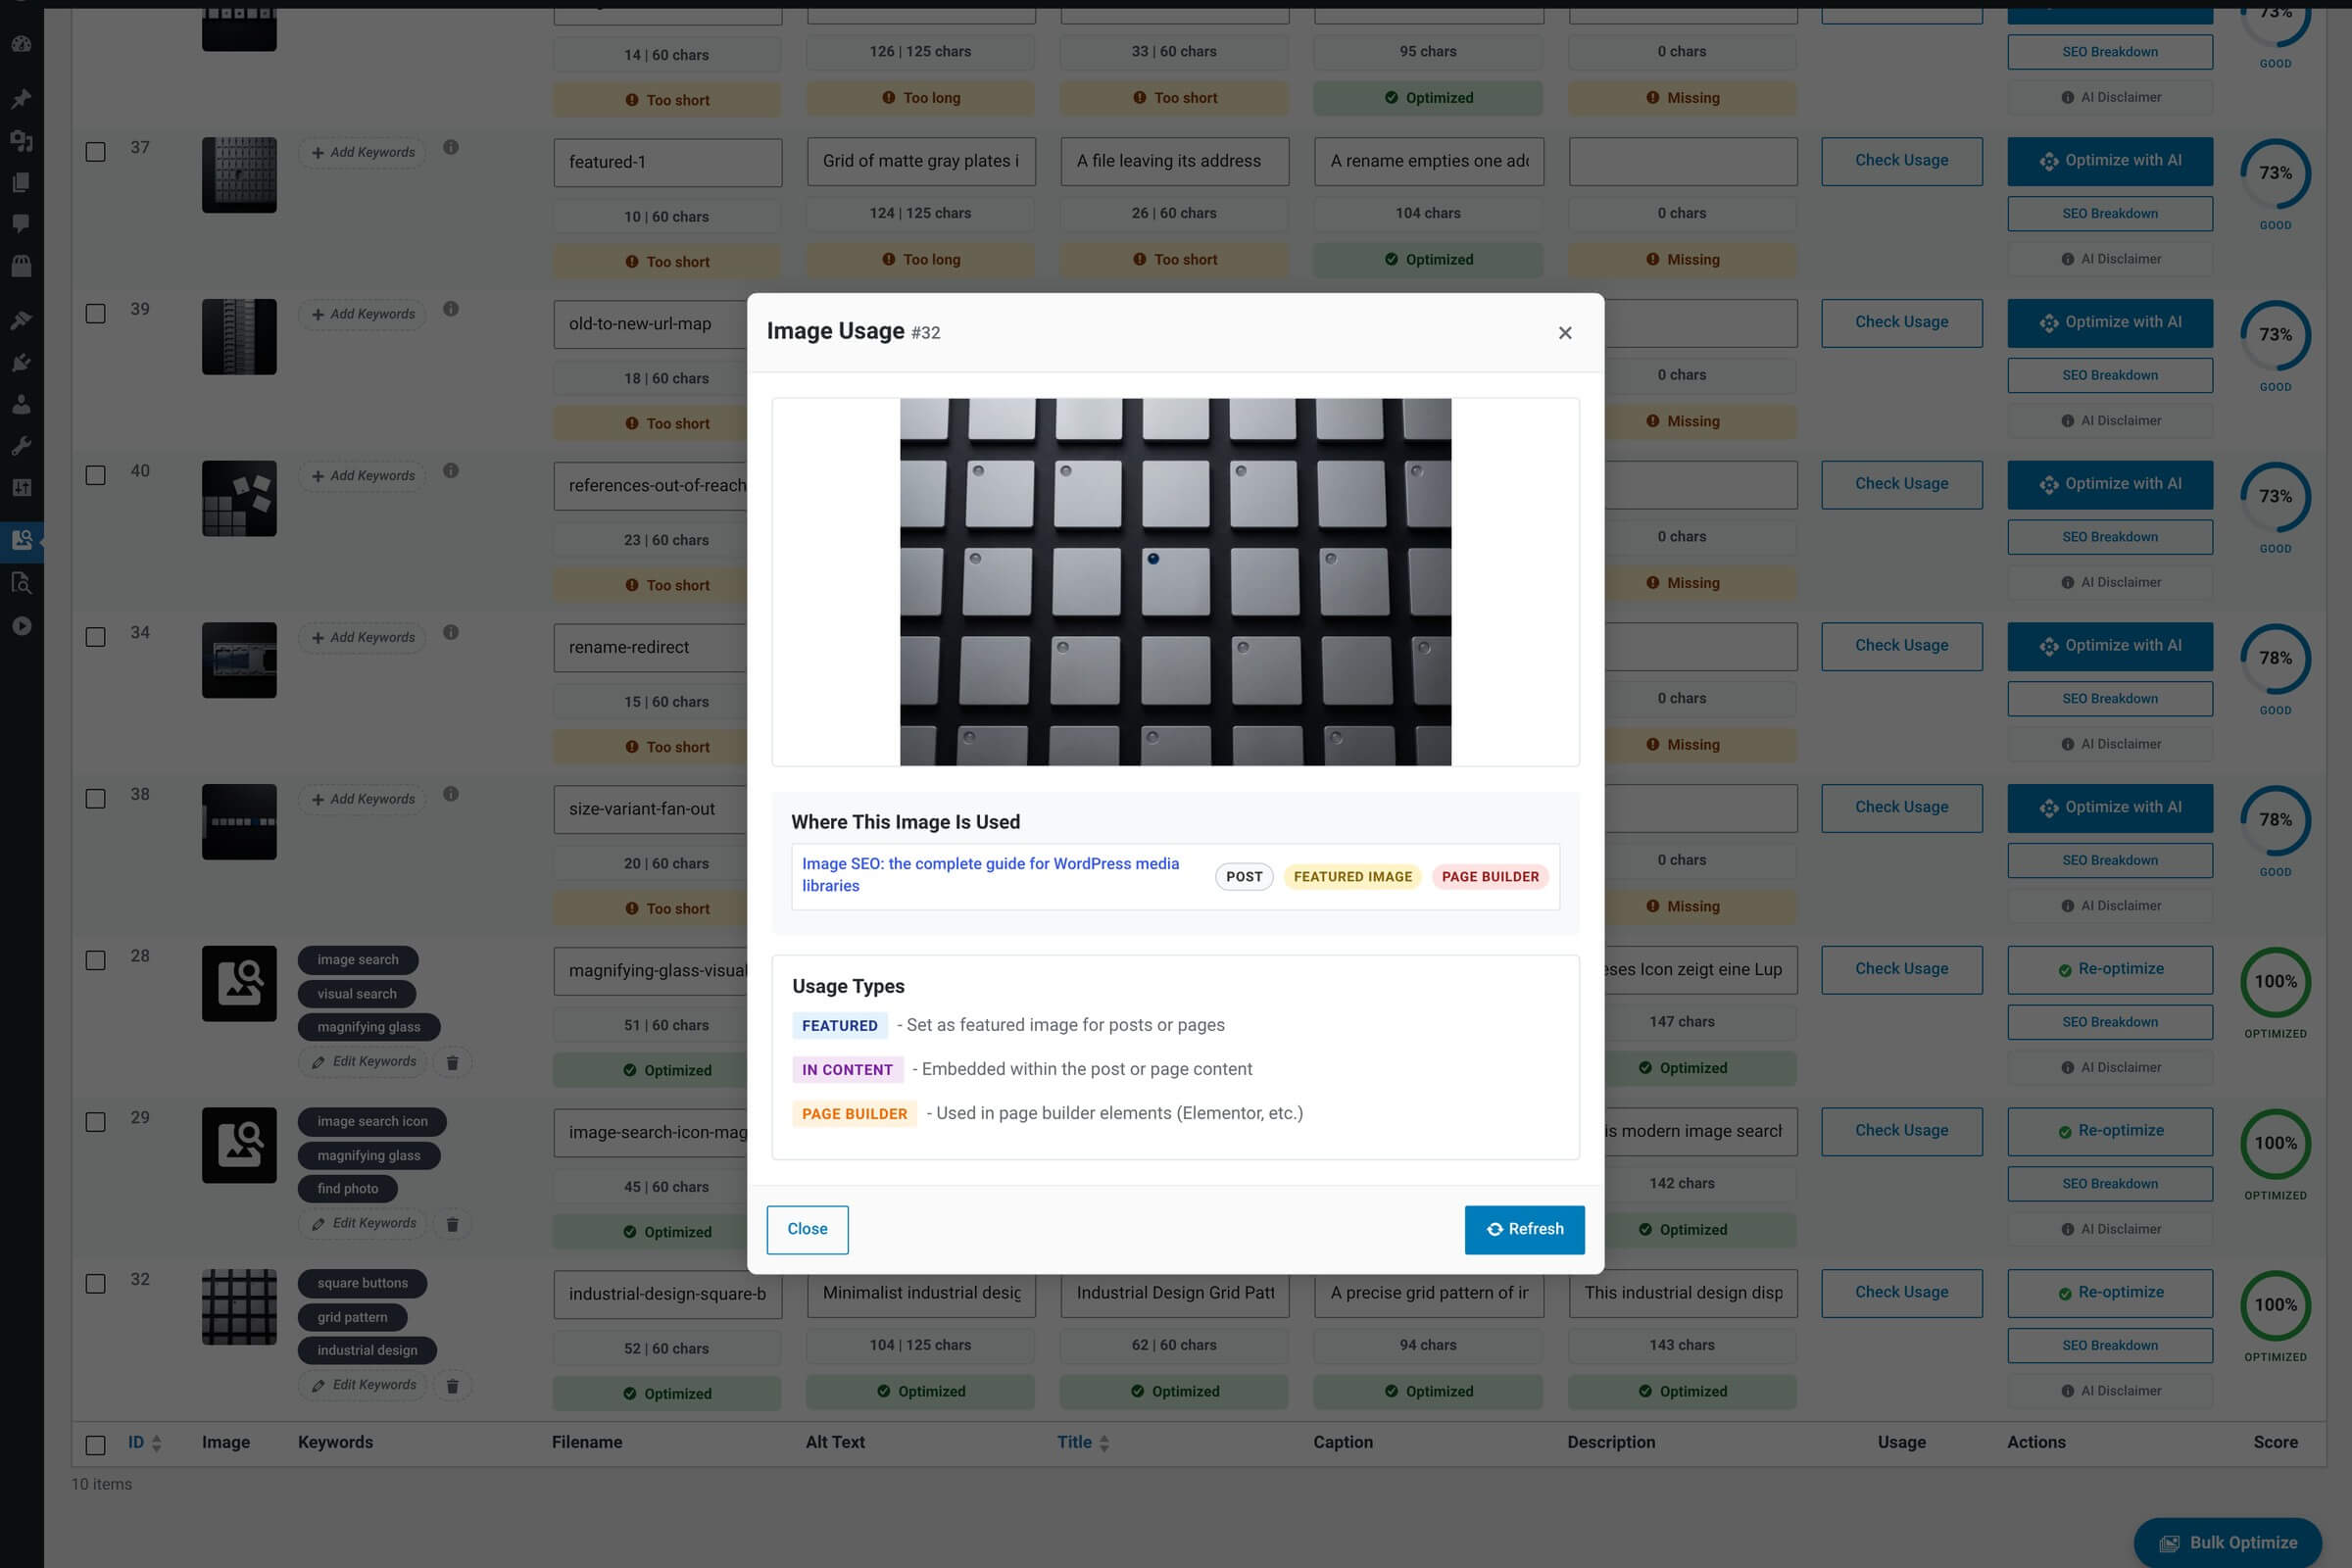The height and width of the screenshot is (1568, 2352).
Task: Select the checkbox for image row 29
Action: coord(95,1122)
